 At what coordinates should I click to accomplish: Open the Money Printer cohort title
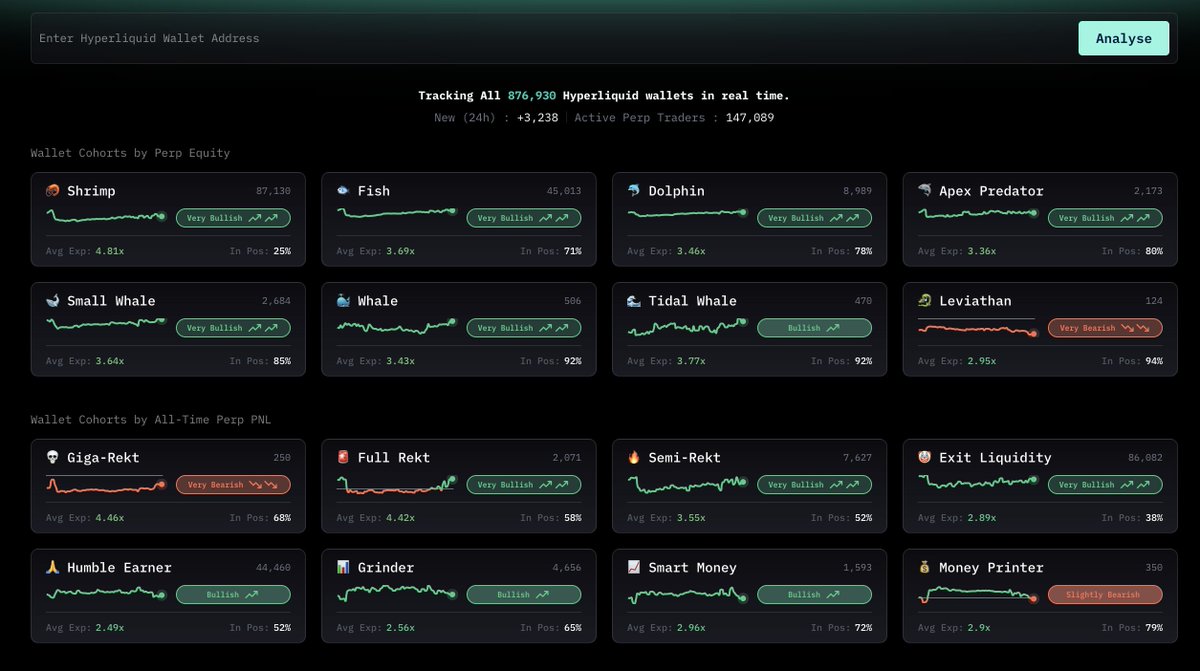(x=991, y=568)
